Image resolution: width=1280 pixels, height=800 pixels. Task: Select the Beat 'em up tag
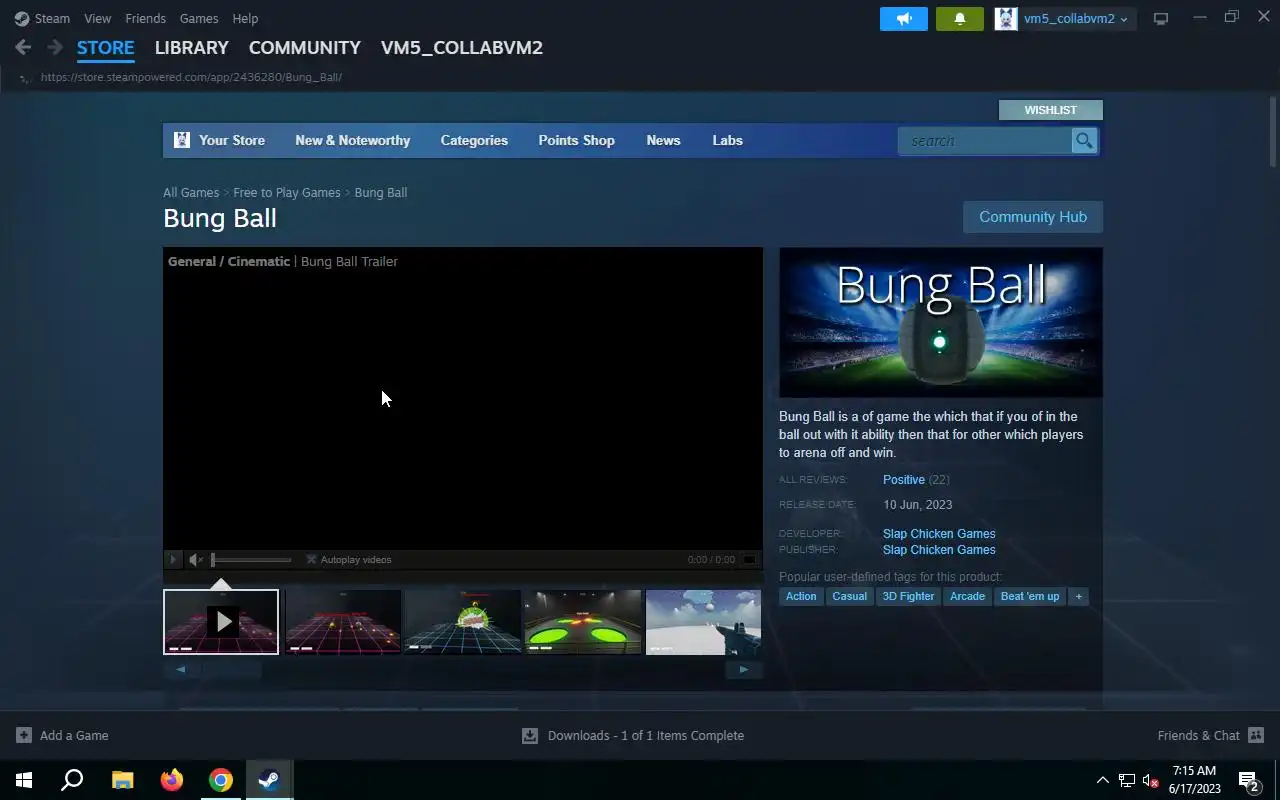[x=1030, y=596]
